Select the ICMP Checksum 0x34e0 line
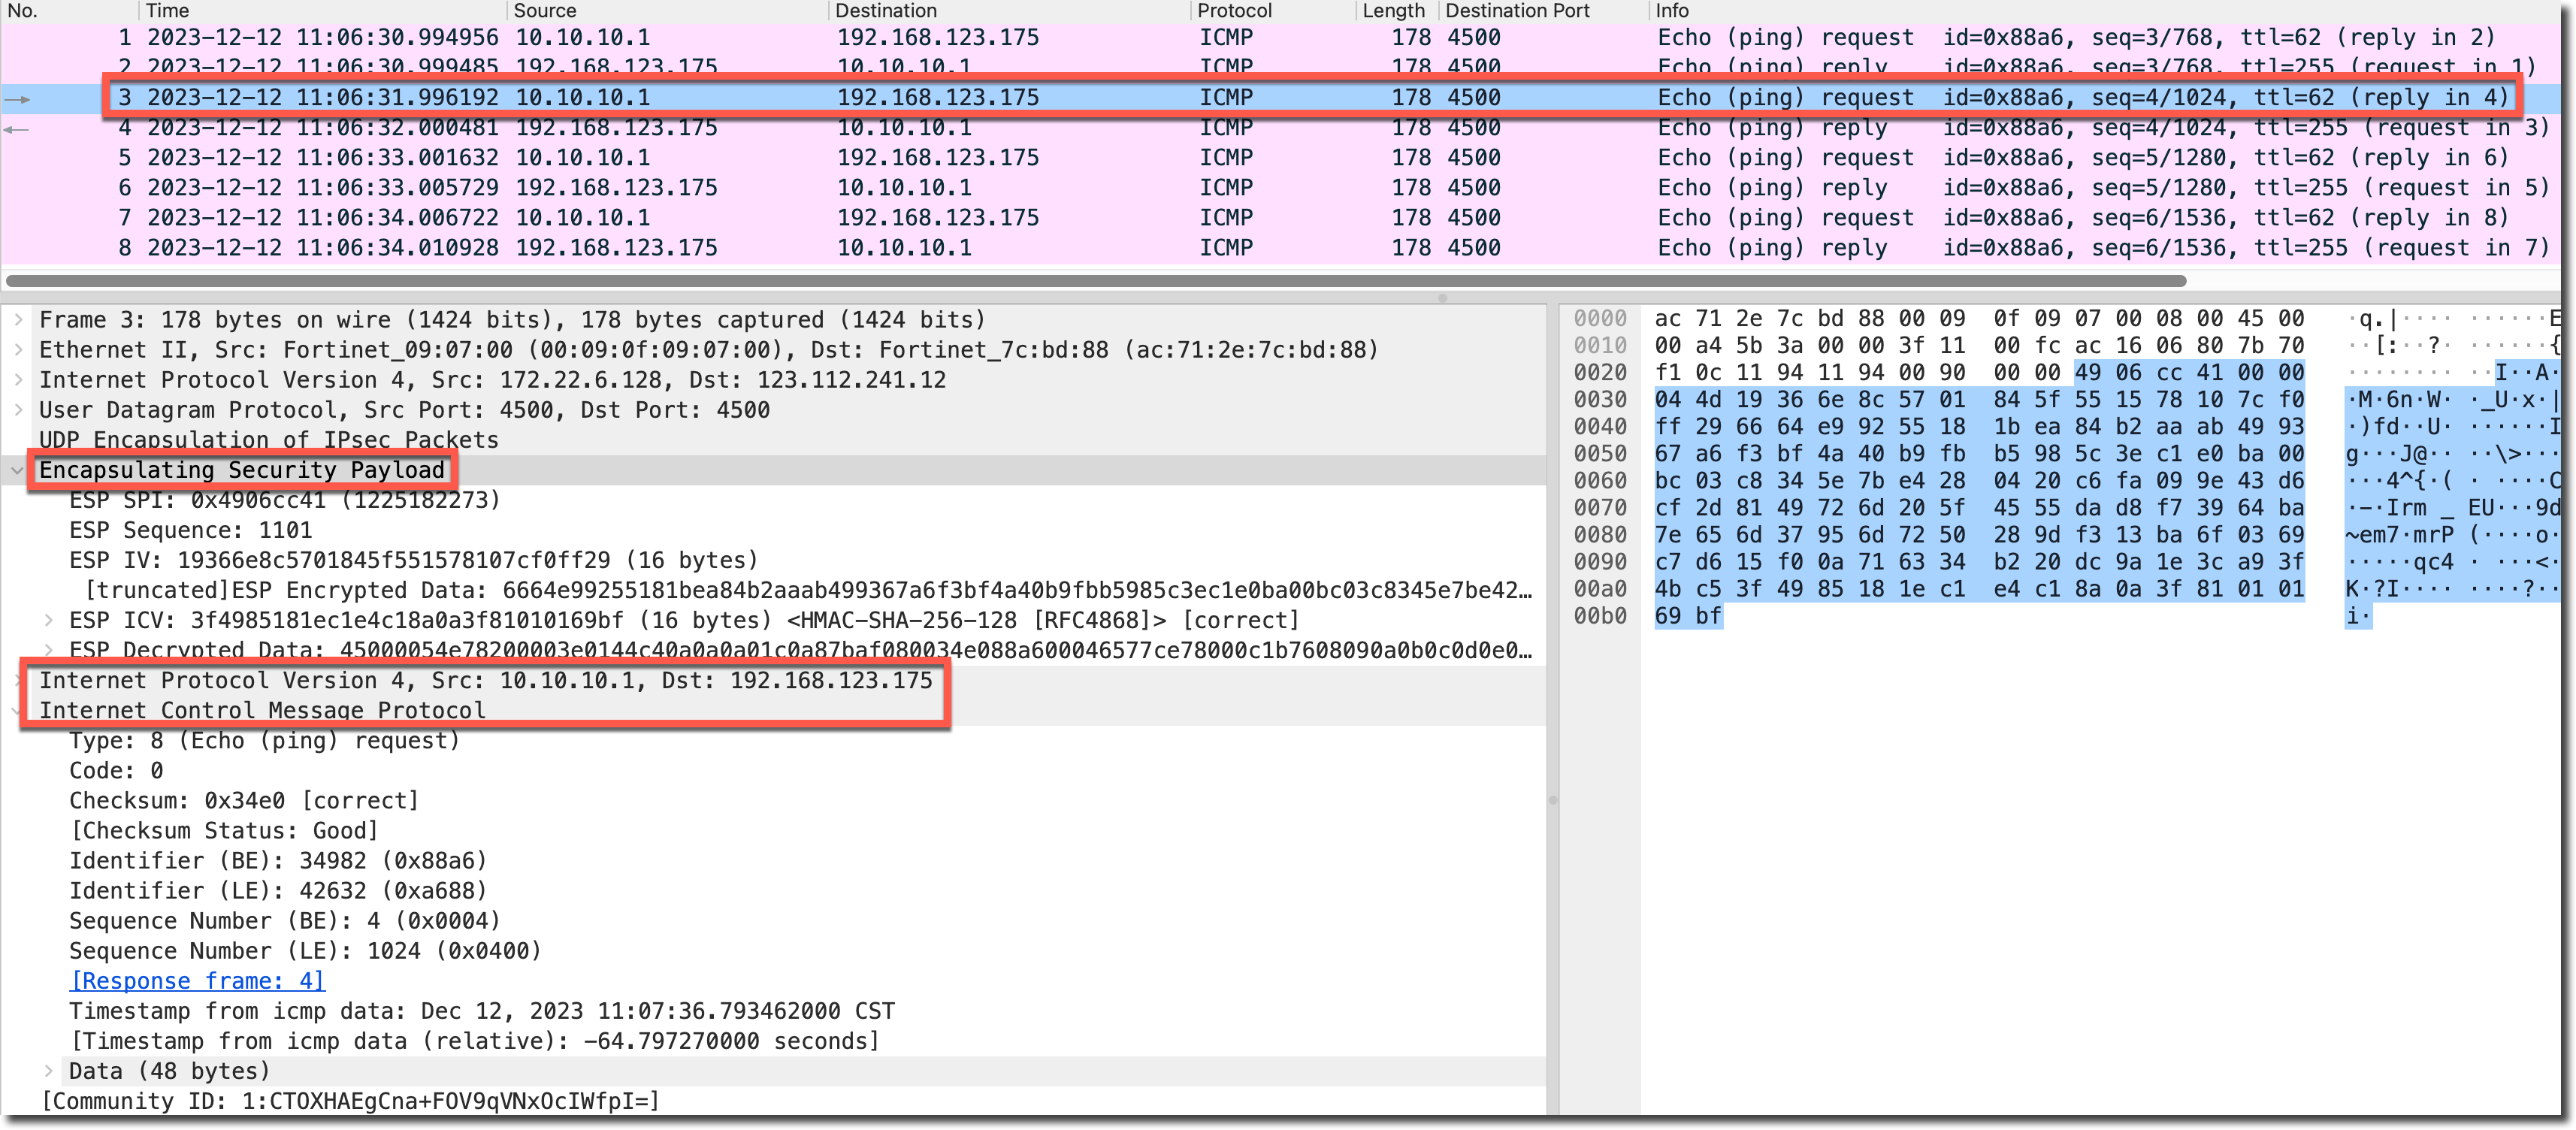The width and height of the screenshot is (2576, 1130). pos(243,801)
